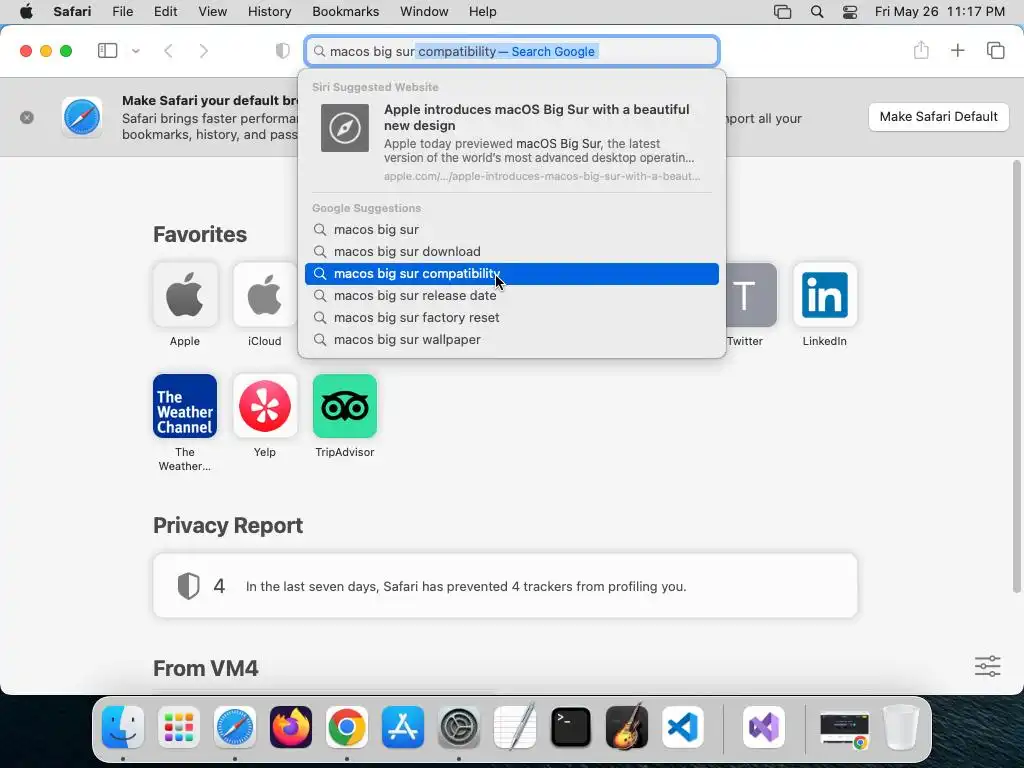
Task: Open System Preferences from the Dock
Action: pyautogui.click(x=459, y=727)
